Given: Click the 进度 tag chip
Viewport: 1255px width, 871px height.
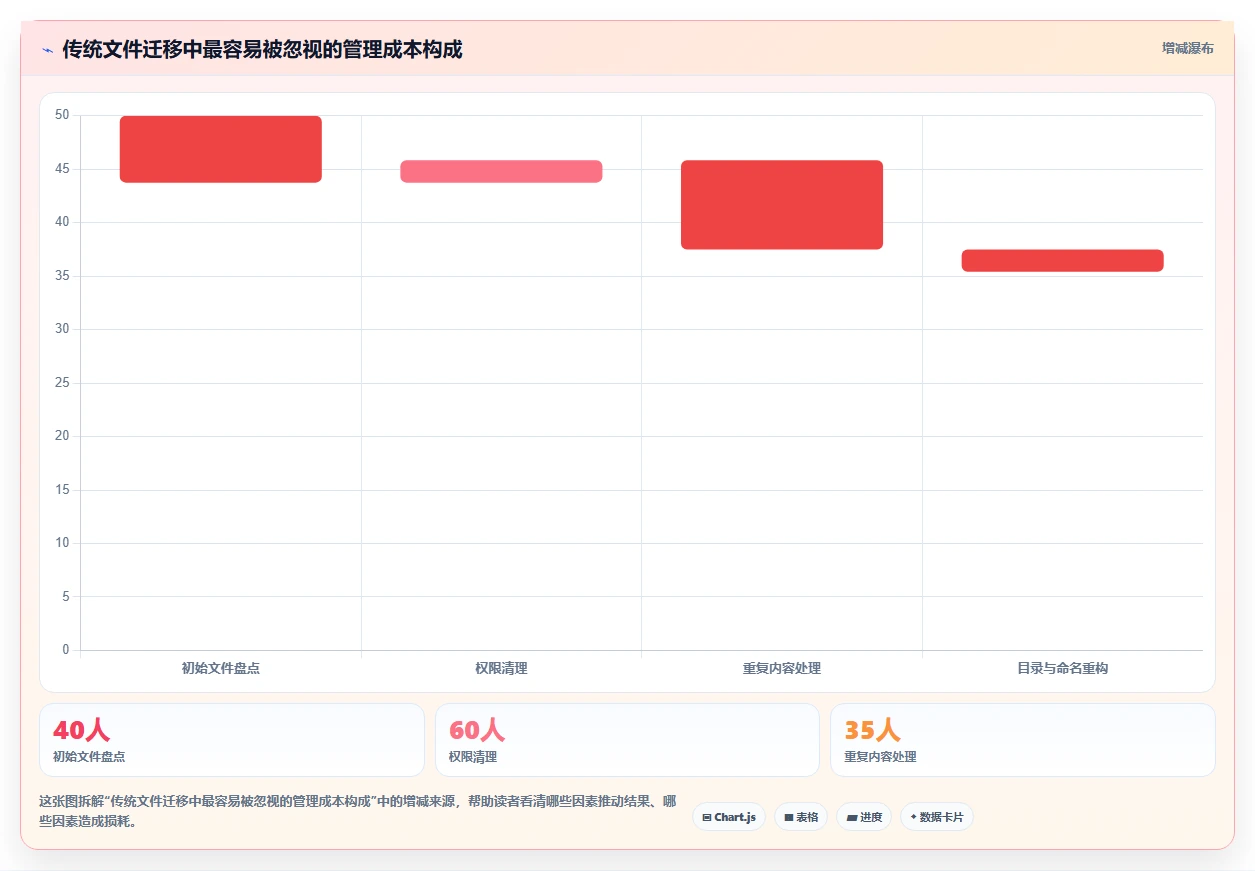Looking at the screenshot, I should click(x=864, y=817).
